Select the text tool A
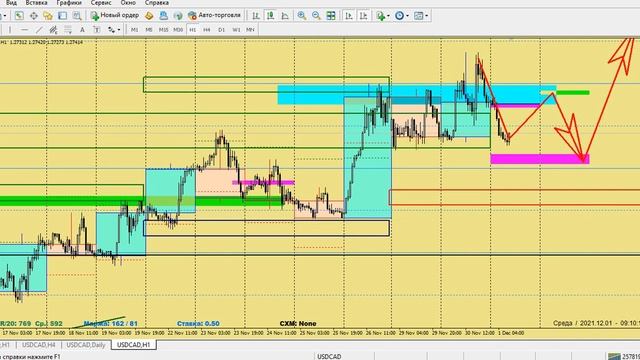The height and width of the screenshot is (360, 640). pyautogui.click(x=82, y=30)
